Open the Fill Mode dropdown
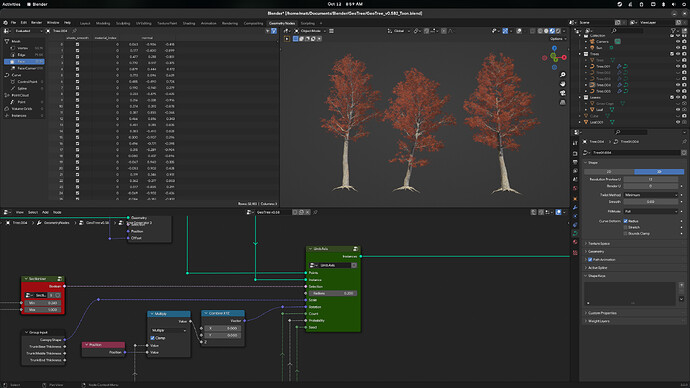690x388 pixels. [x=651, y=211]
